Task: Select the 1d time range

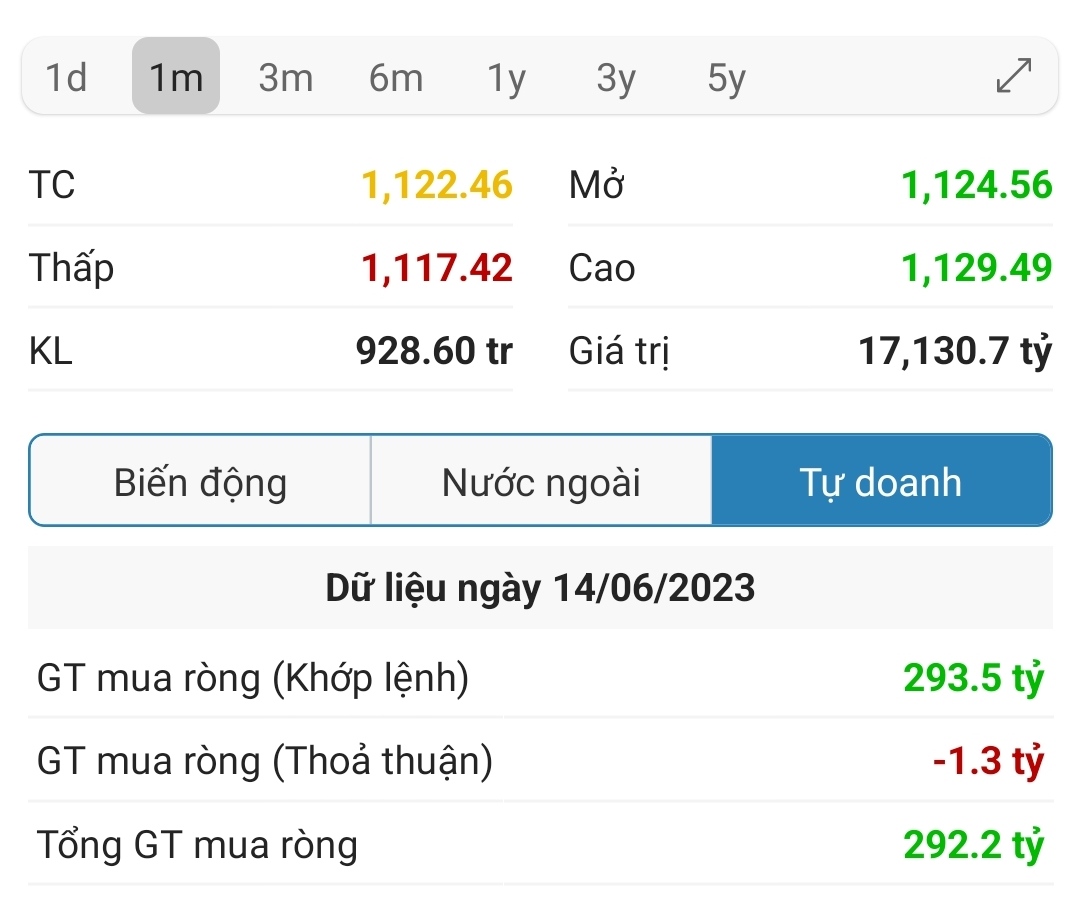Action: (x=67, y=77)
